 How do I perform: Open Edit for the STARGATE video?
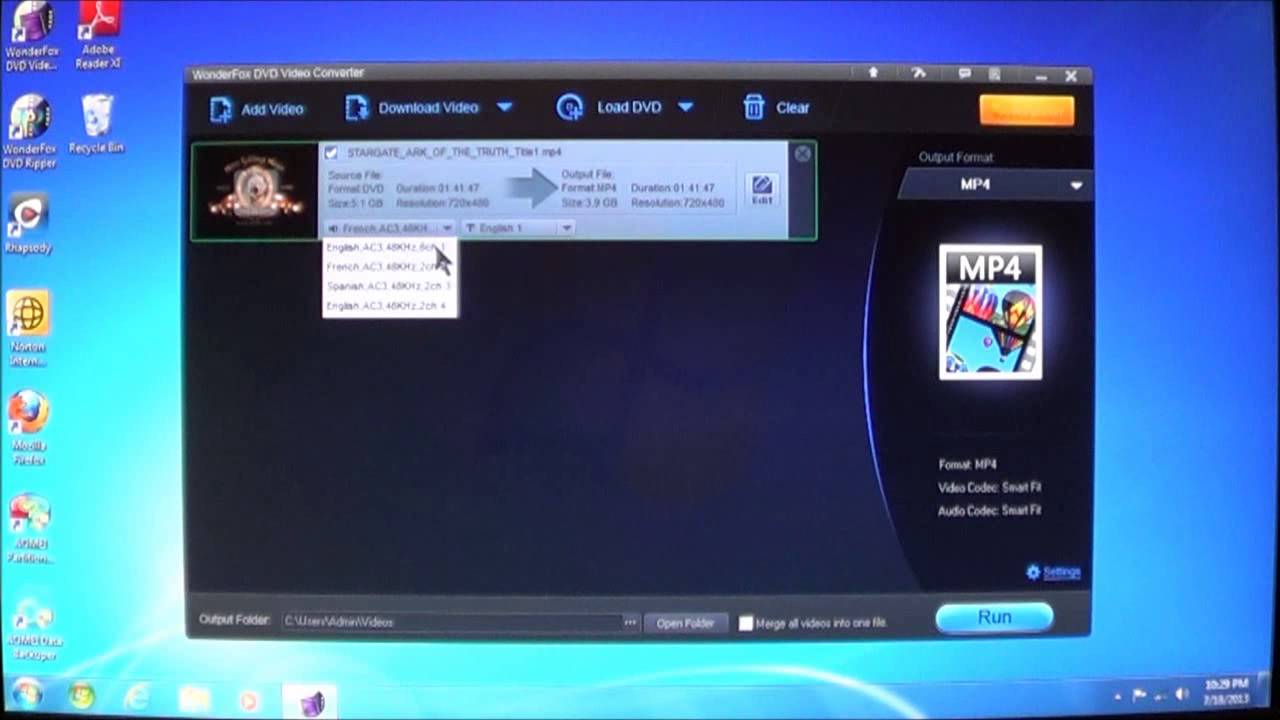[762, 190]
